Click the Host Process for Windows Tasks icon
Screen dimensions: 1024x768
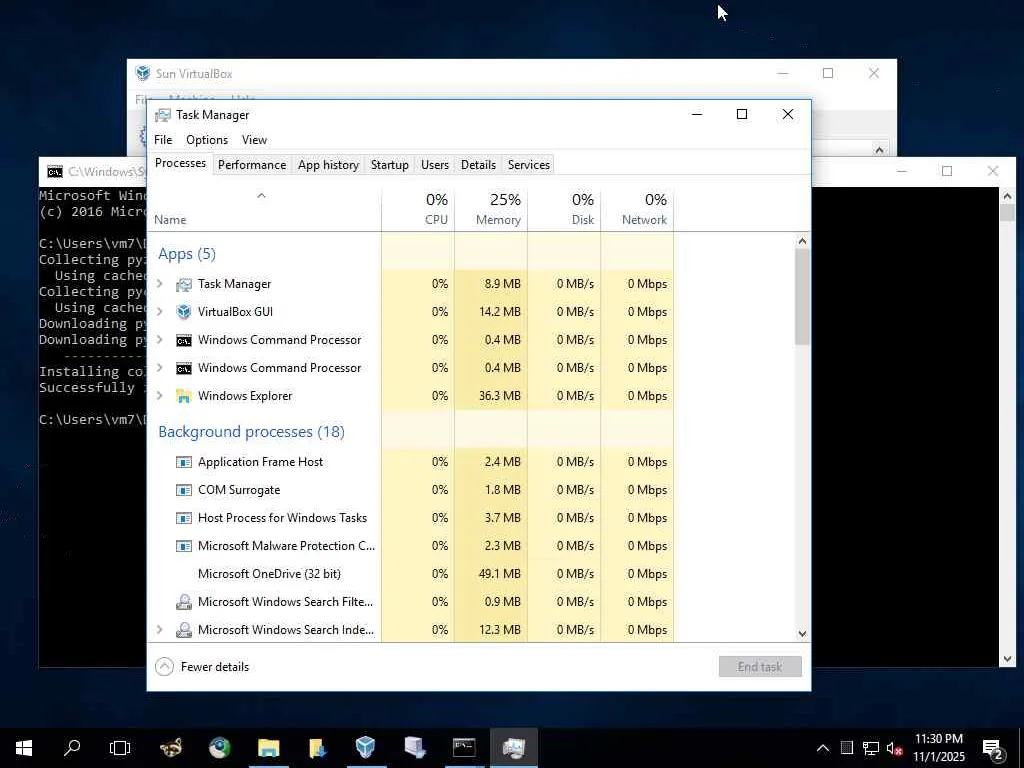(x=184, y=519)
